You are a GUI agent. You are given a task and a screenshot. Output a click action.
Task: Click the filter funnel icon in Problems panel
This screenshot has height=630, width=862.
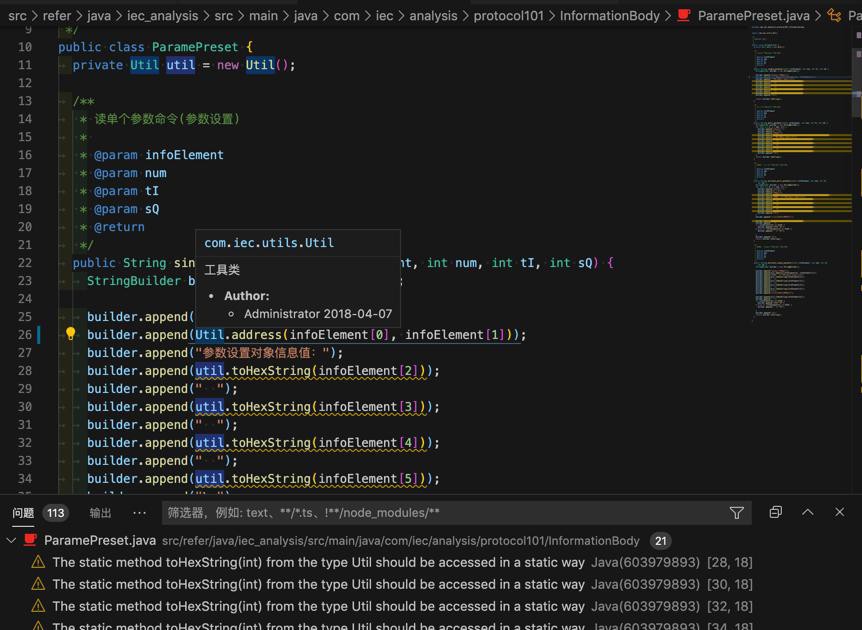[736, 513]
